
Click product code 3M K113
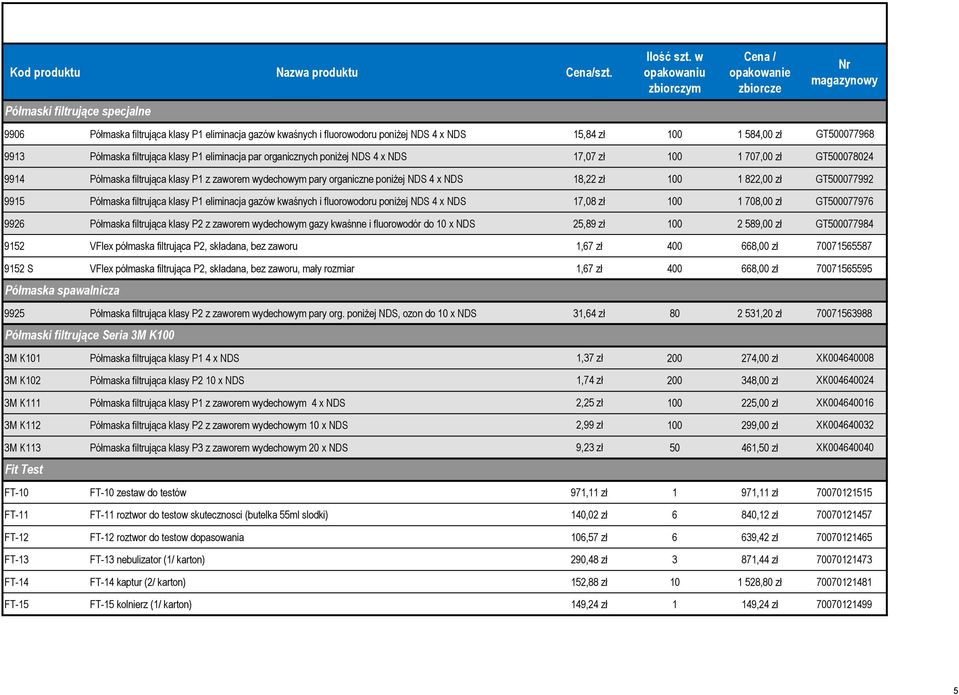23,448
